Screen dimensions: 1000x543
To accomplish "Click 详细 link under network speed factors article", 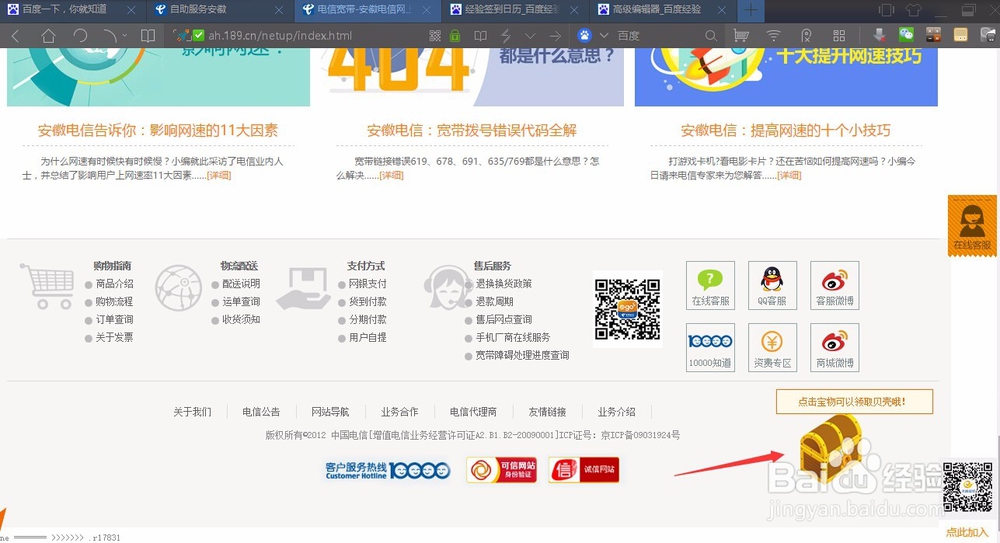I will pyautogui.click(x=219, y=175).
